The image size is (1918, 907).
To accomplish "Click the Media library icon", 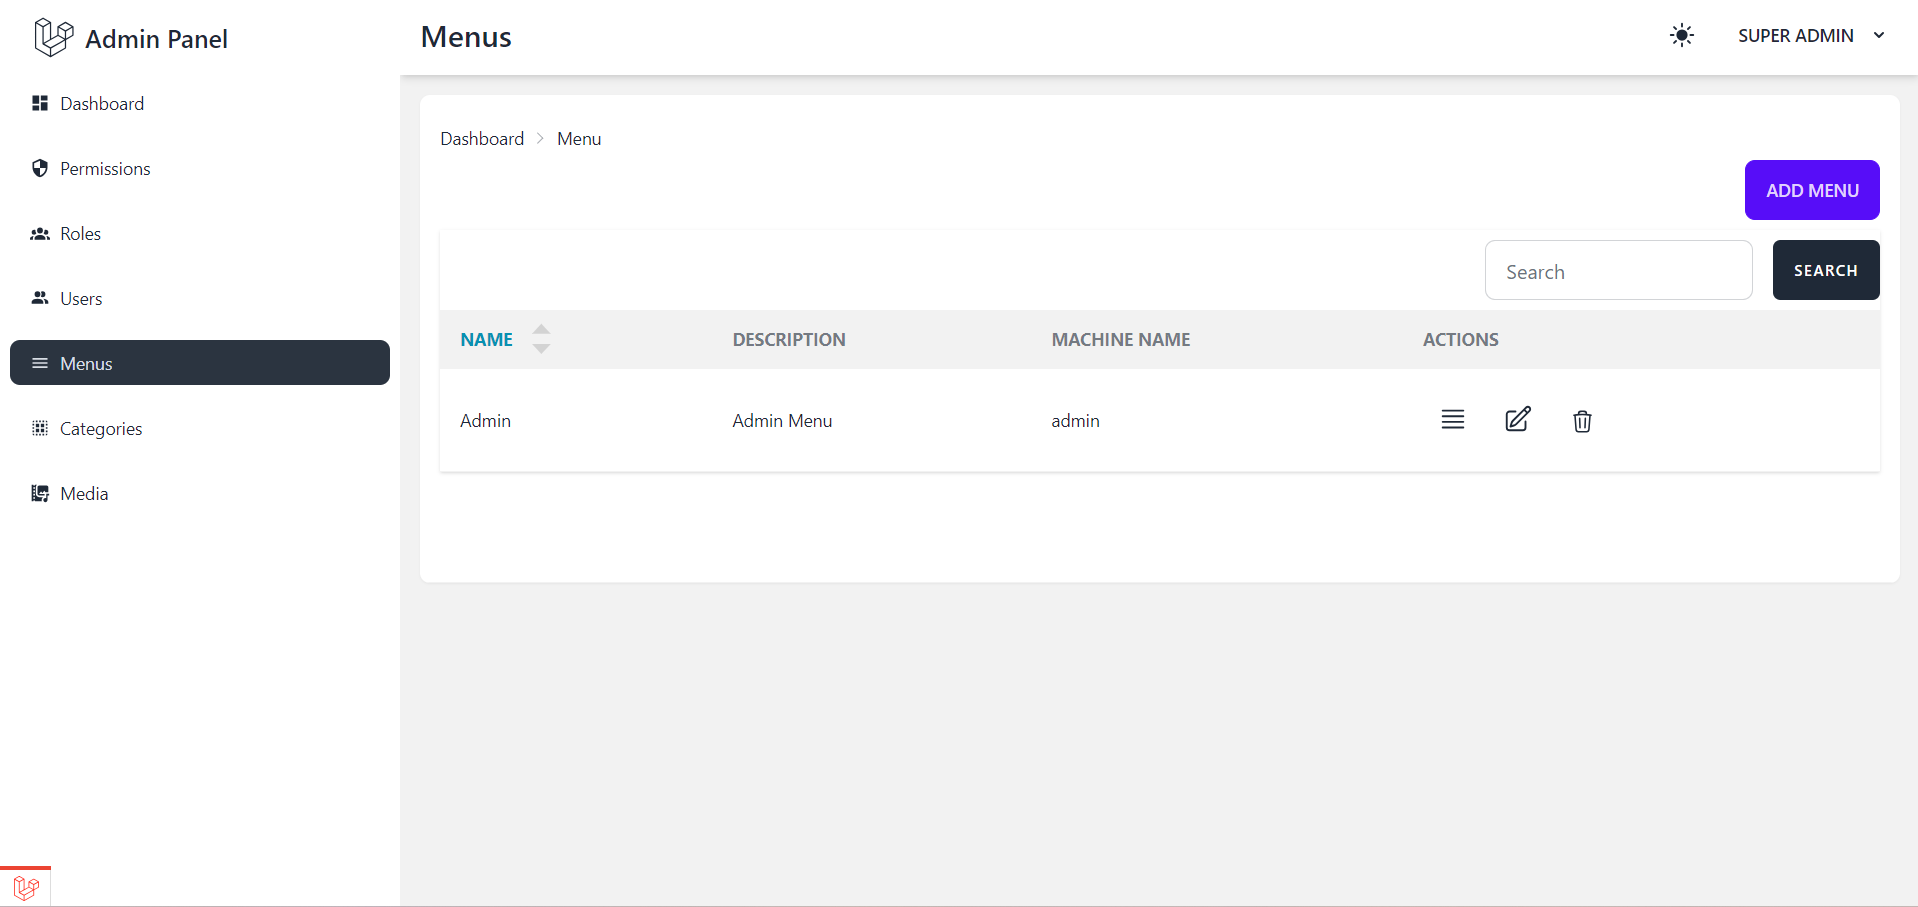I will (x=40, y=493).
